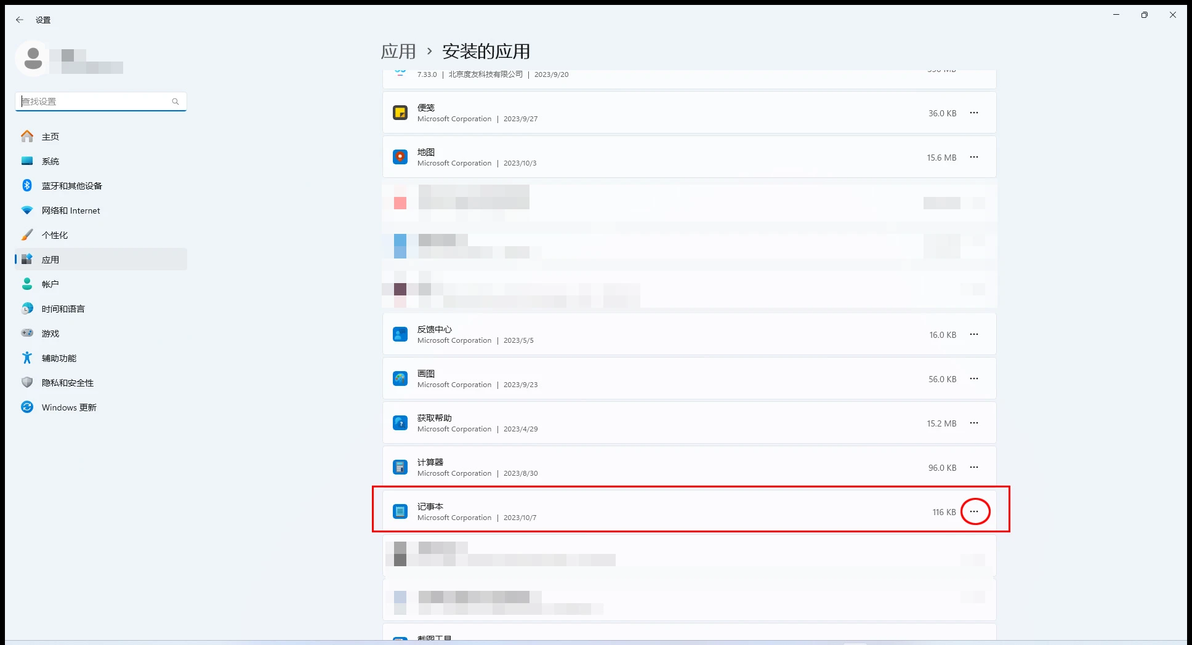Viewport: 1192px width, 645px height.
Task: Click the magnifier icon in the search box
Action: tap(175, 101)
